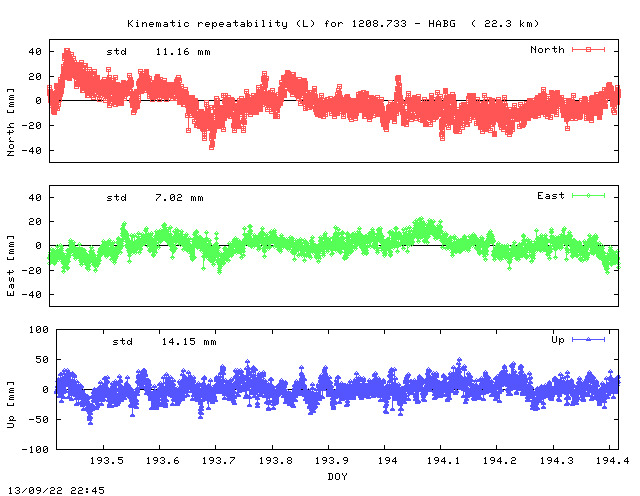Click the East legend marker line

click(x=588, y=196)
